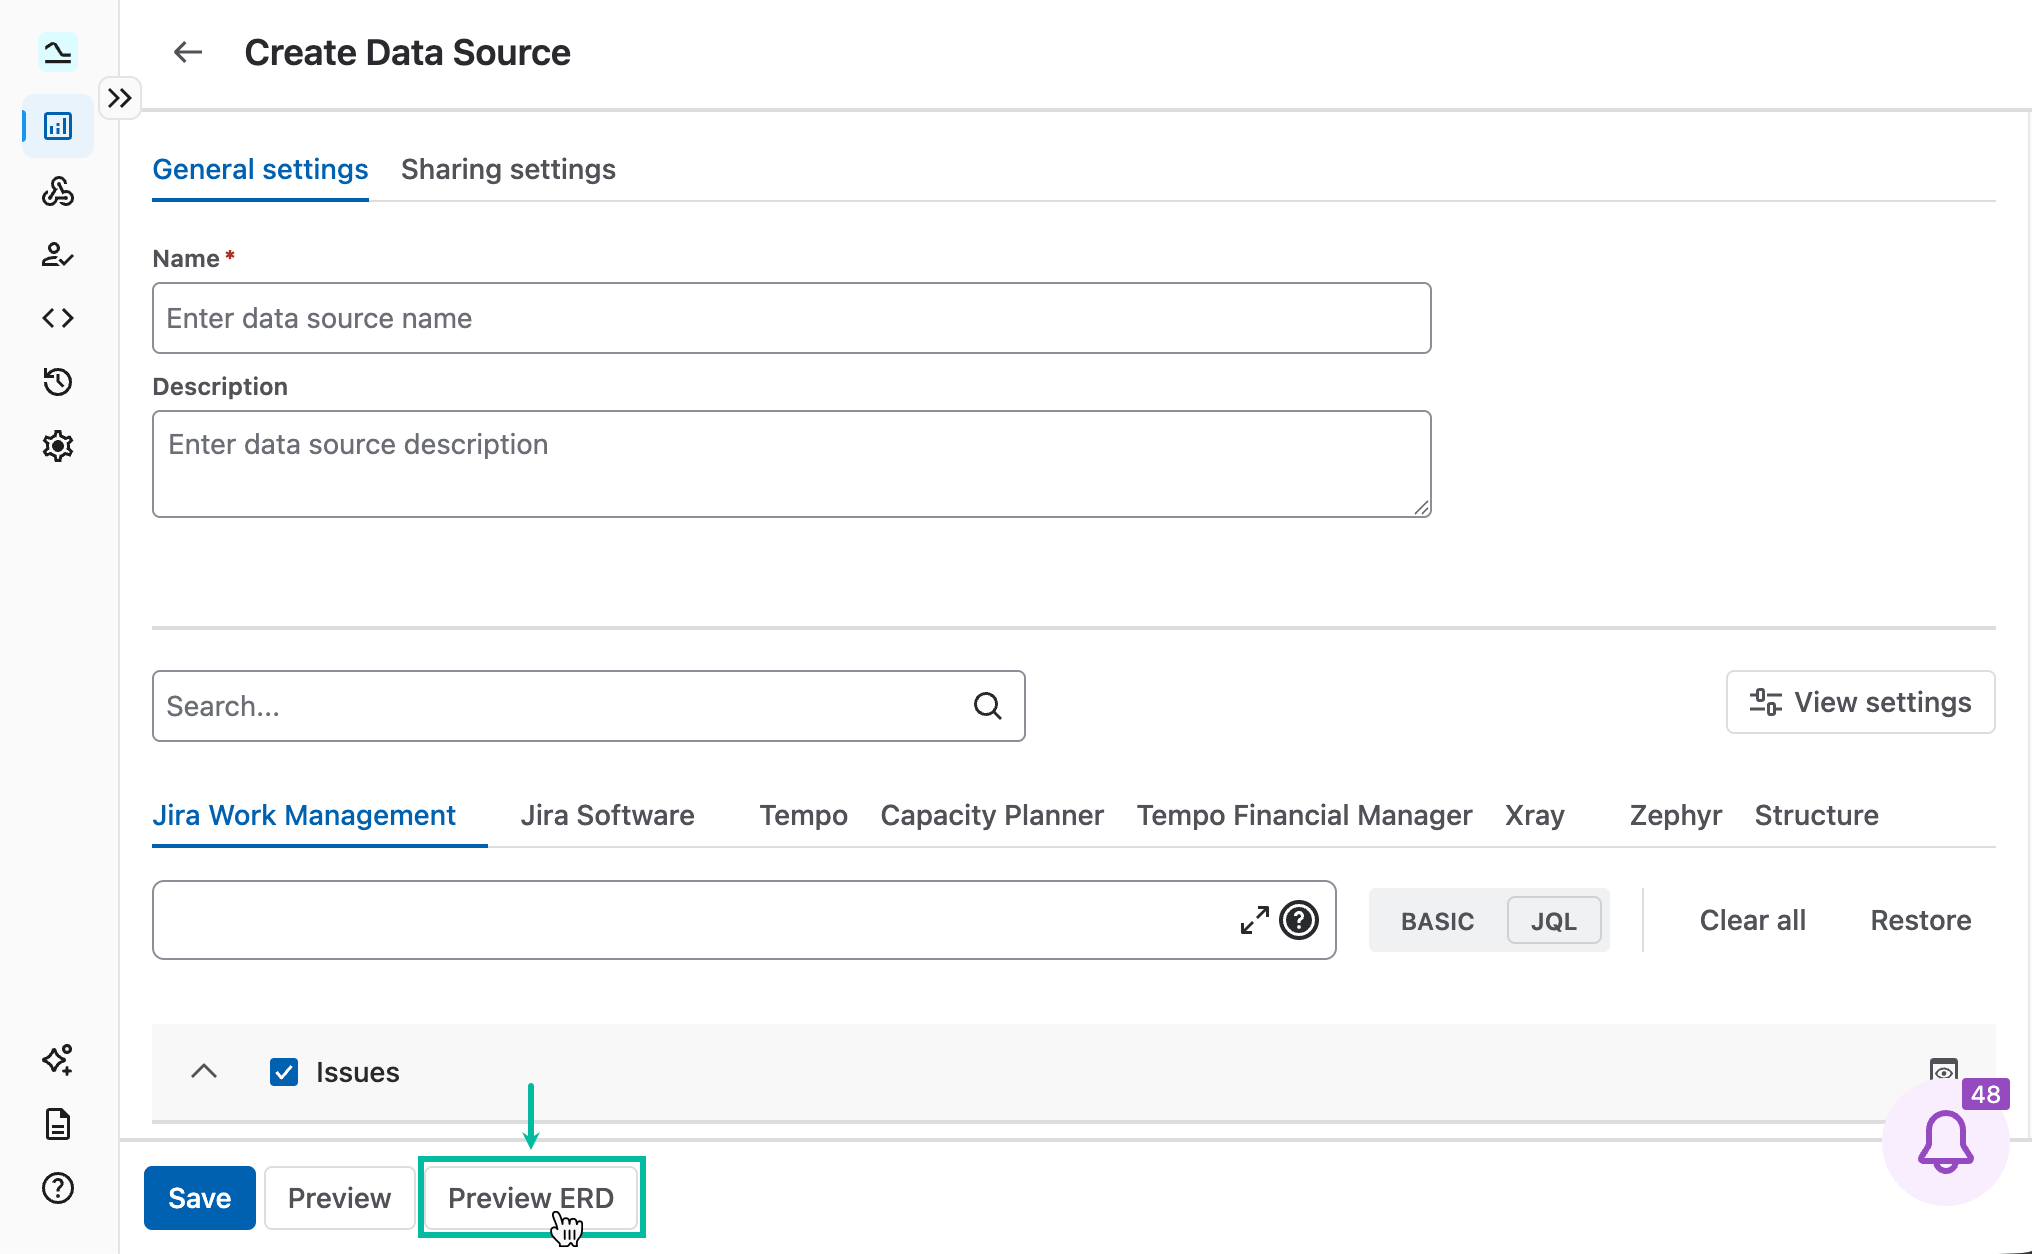Screen dimensions: 2032x1254
Task: Open the Jira Software tab
Action: tap(607, 815)
